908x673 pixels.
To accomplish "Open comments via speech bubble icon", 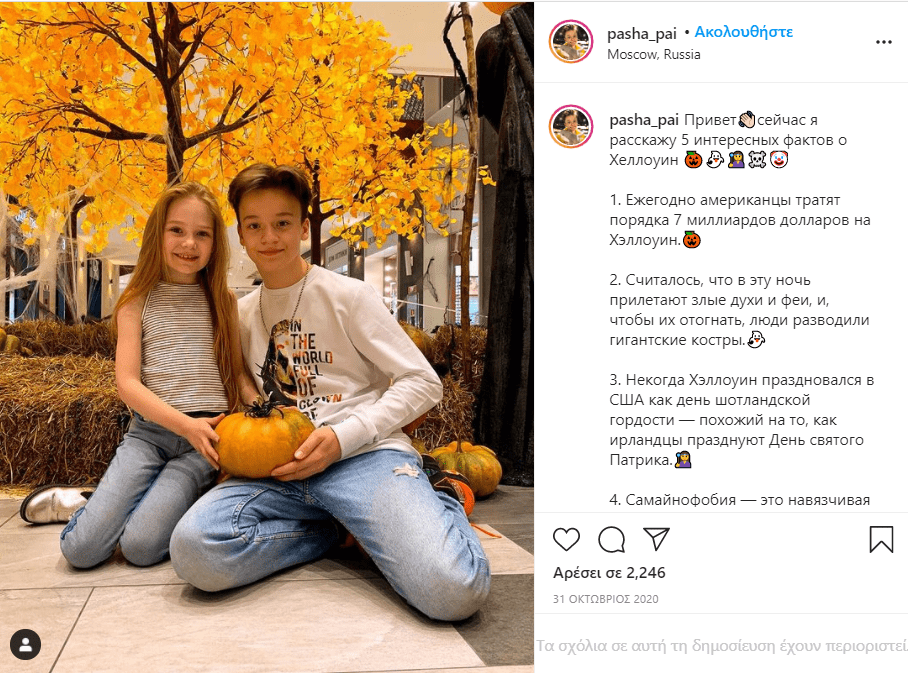I will [612, 540].
